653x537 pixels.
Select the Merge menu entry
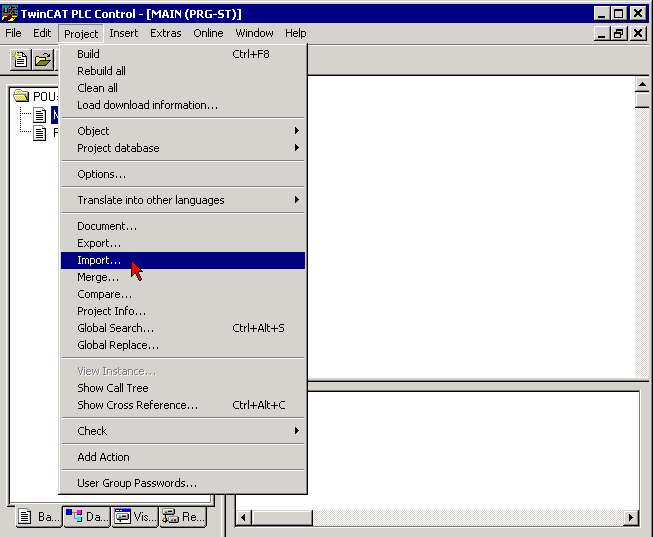[183, 277]
